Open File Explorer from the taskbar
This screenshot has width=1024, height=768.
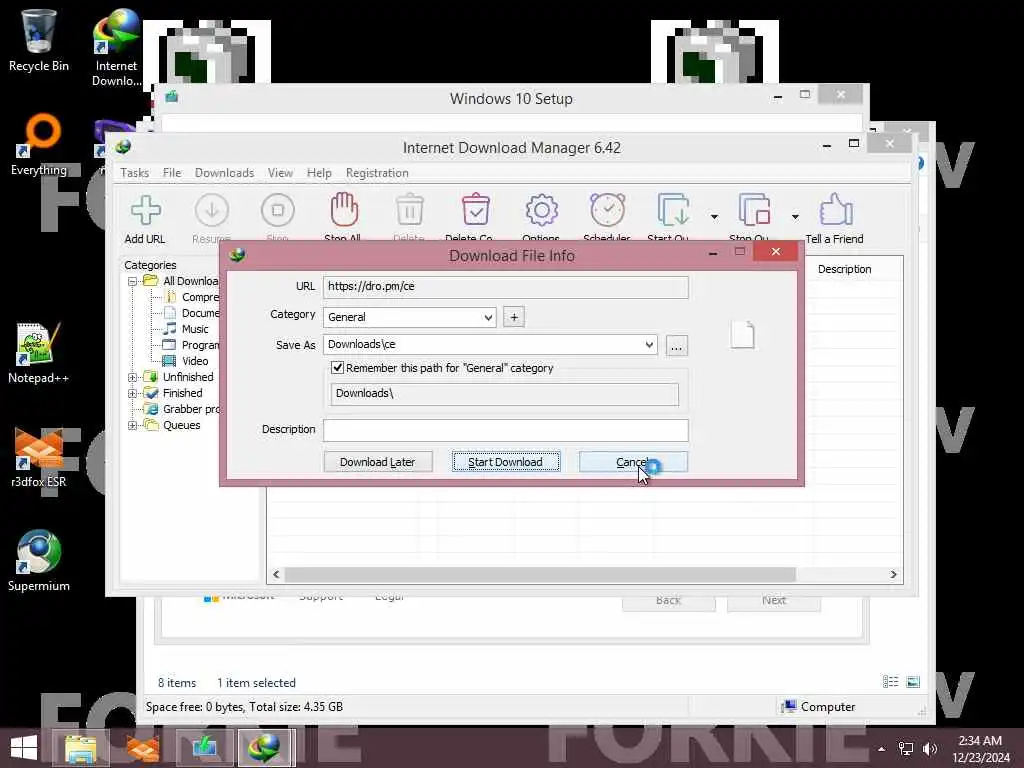(80, 748)
